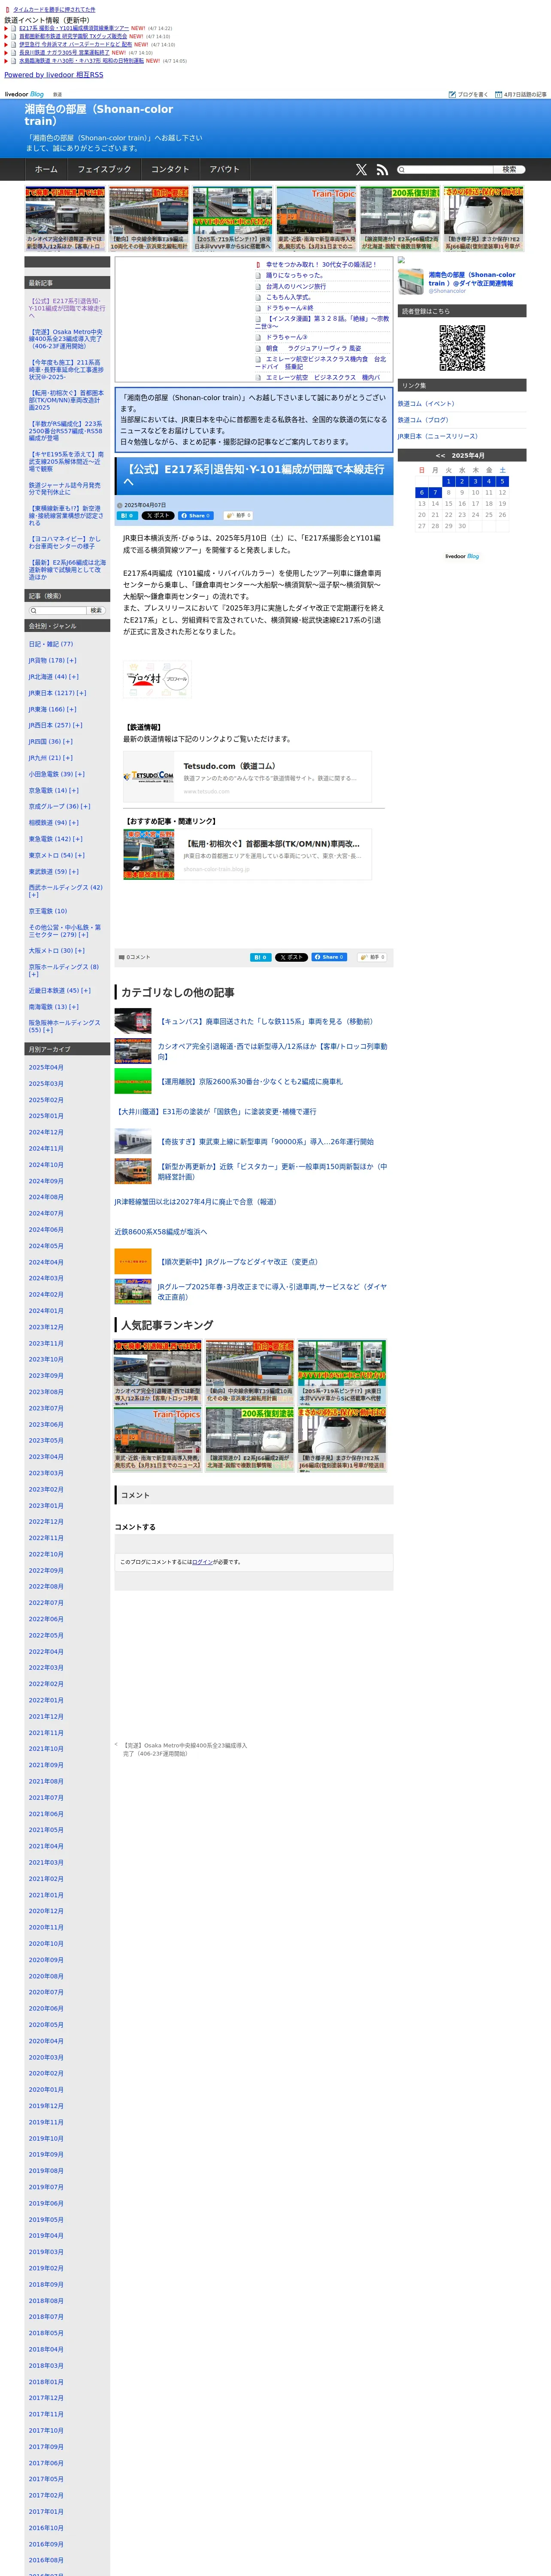Screen dimensions: 551x2576
Task: Click the 拍手 button at article bottom
Action: coord(372,957)
